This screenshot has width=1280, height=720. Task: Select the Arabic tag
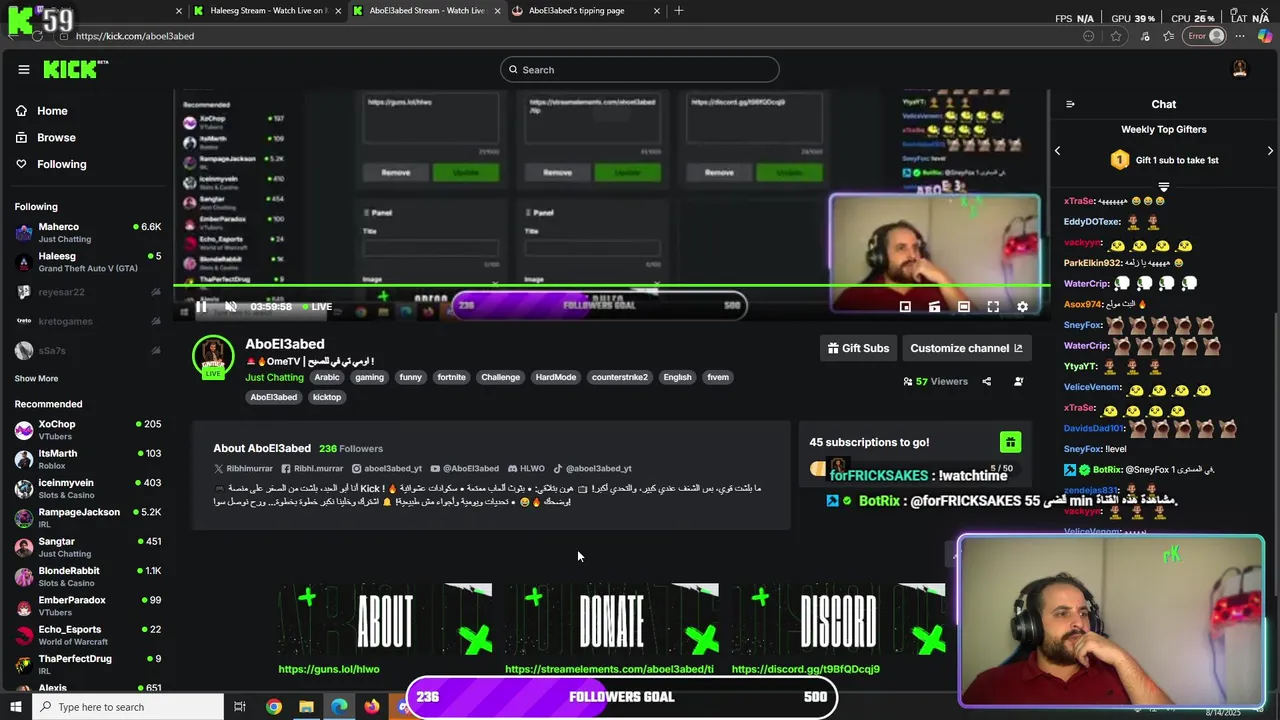click(327, 377)
